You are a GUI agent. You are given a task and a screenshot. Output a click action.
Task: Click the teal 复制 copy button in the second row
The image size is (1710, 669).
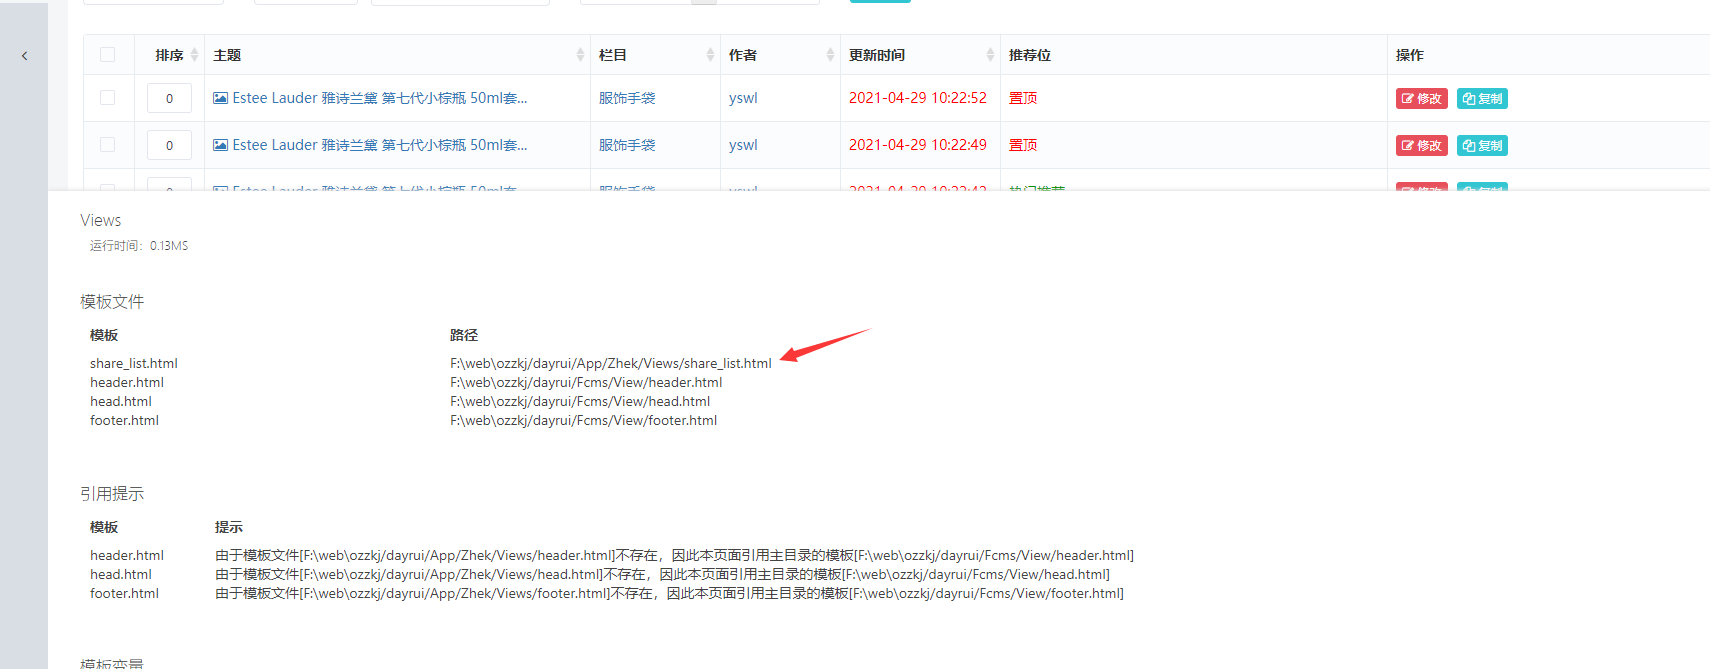[1482, 146]
